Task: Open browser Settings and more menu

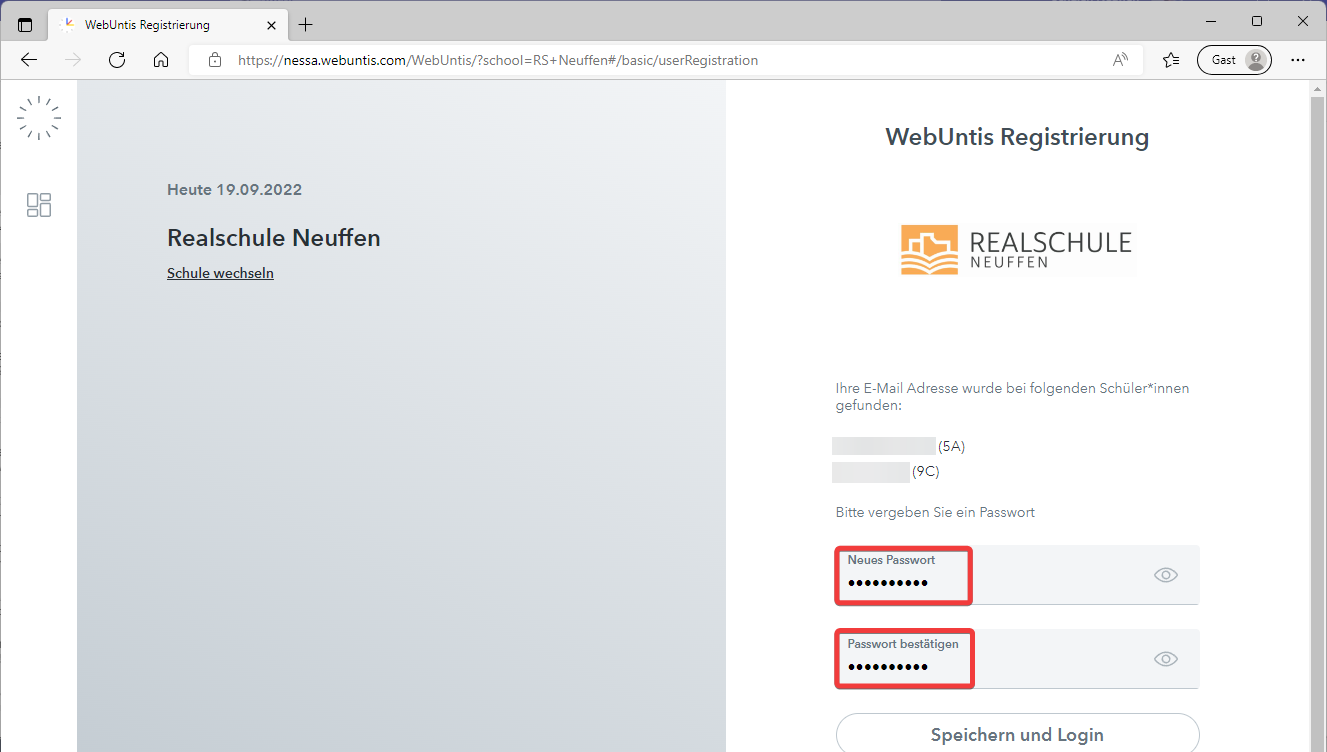Action: pos(1298,60)
